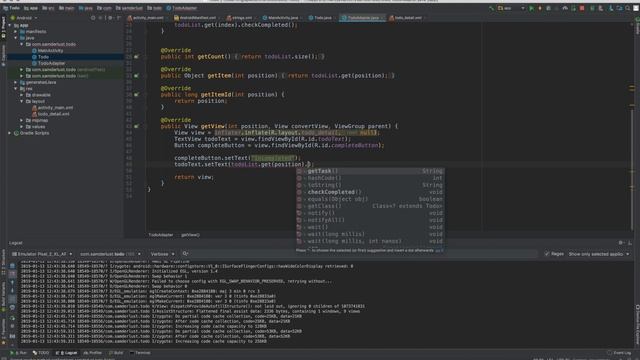Open the com.sanderlust.todo process dropdown in Logcat

click(x=110, y=254)
